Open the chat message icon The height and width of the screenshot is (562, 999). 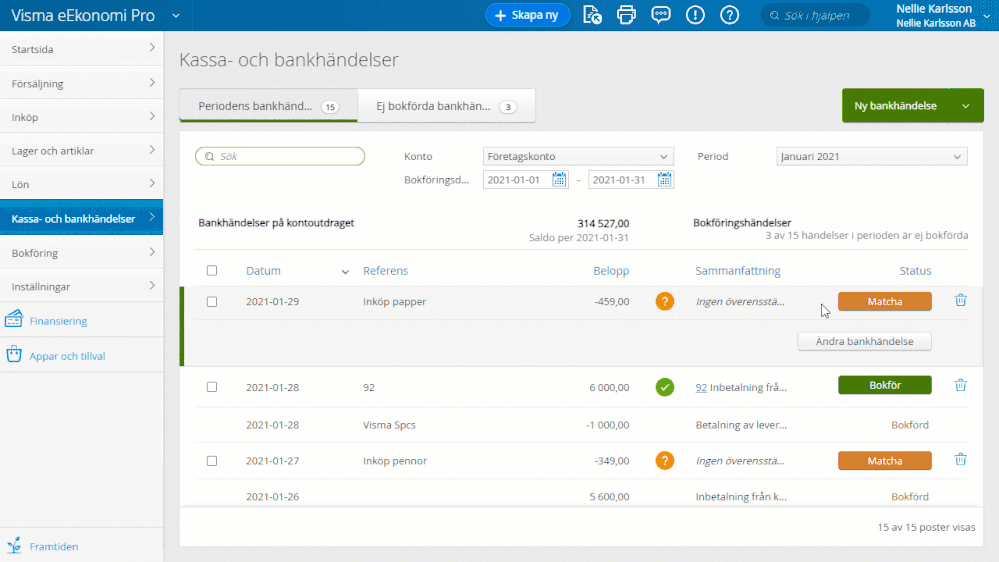661,15
